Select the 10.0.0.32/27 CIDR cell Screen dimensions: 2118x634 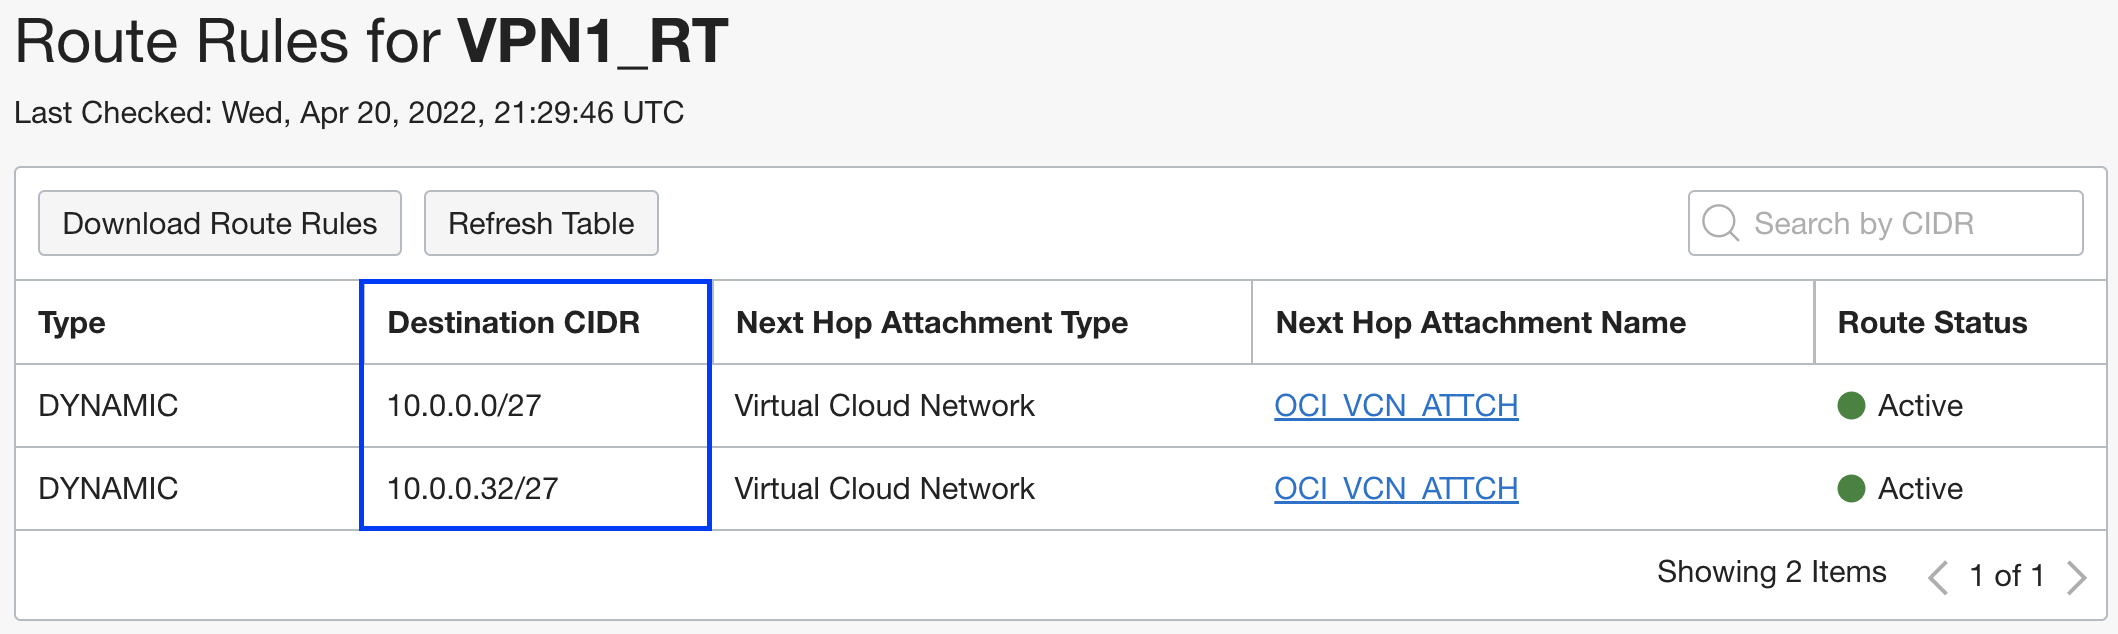472,489
